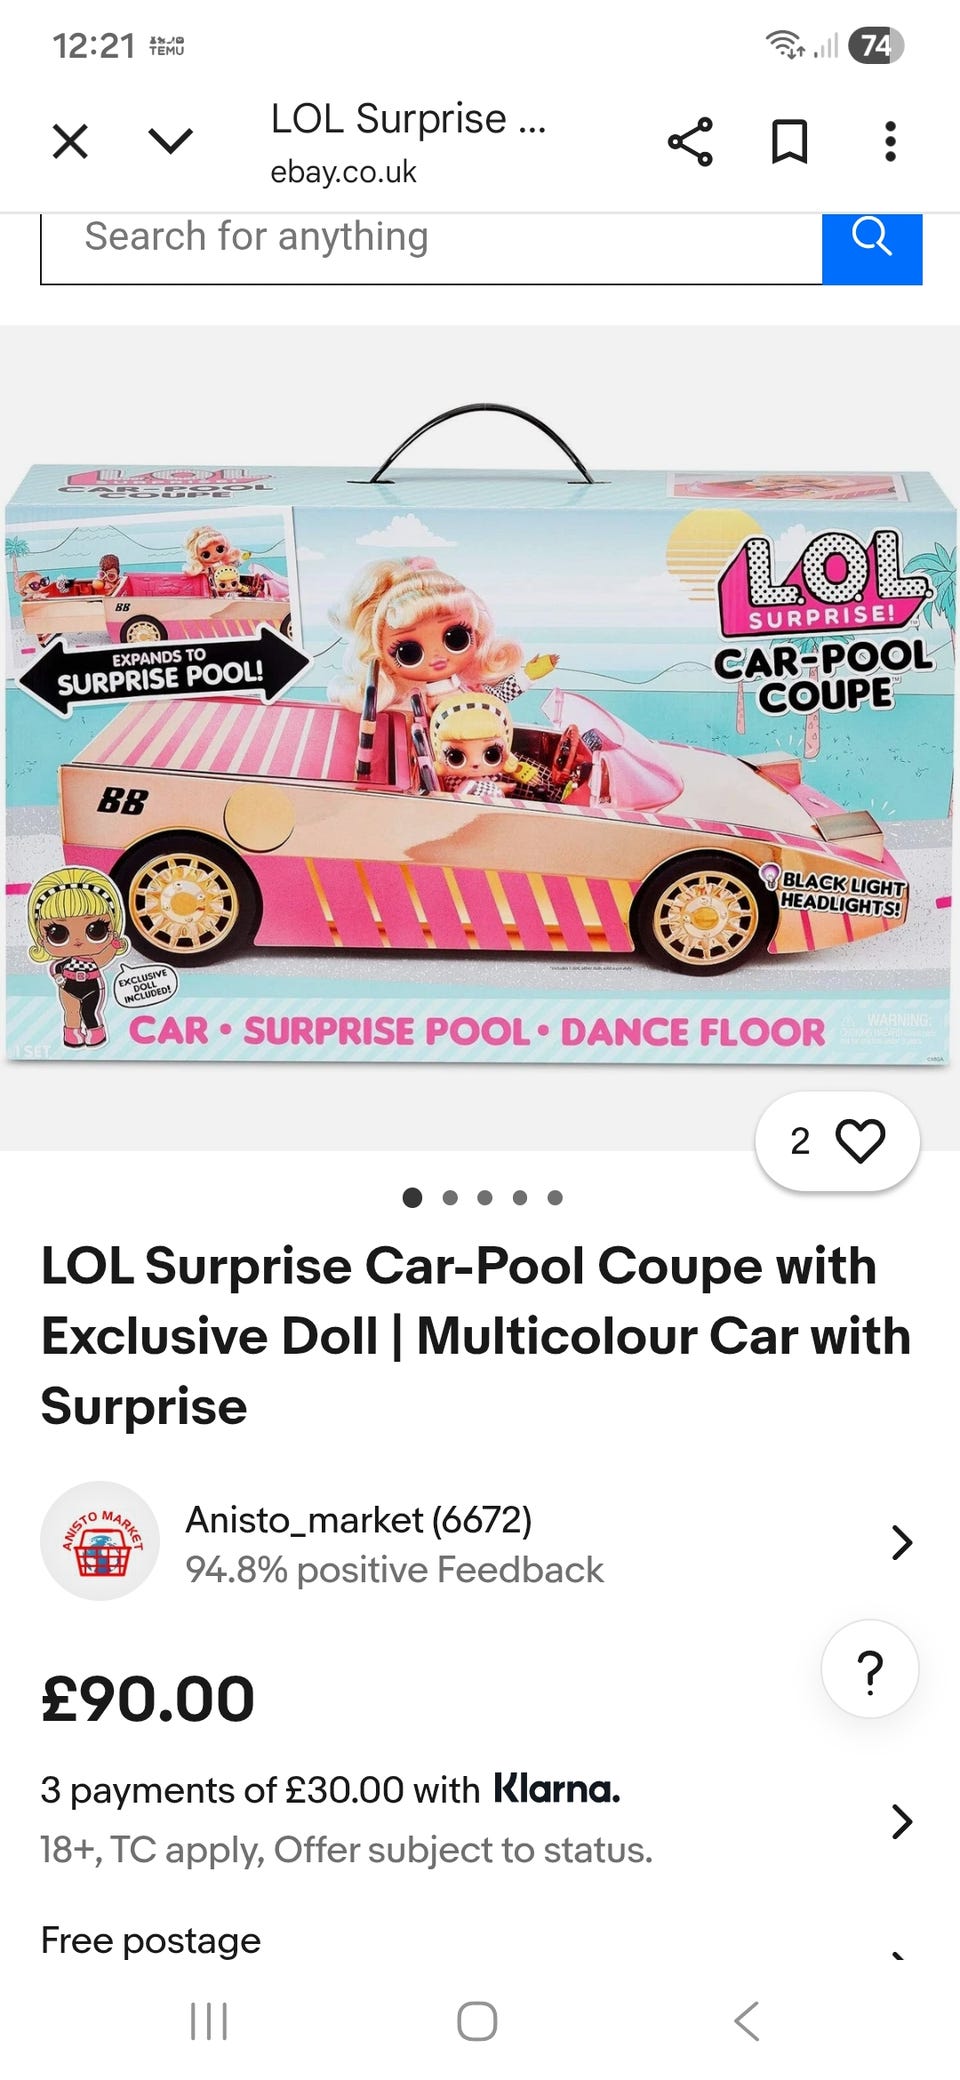The image size is (960, 2080).
Task: Bookmark this eBay page
Action: click(790, 141)
